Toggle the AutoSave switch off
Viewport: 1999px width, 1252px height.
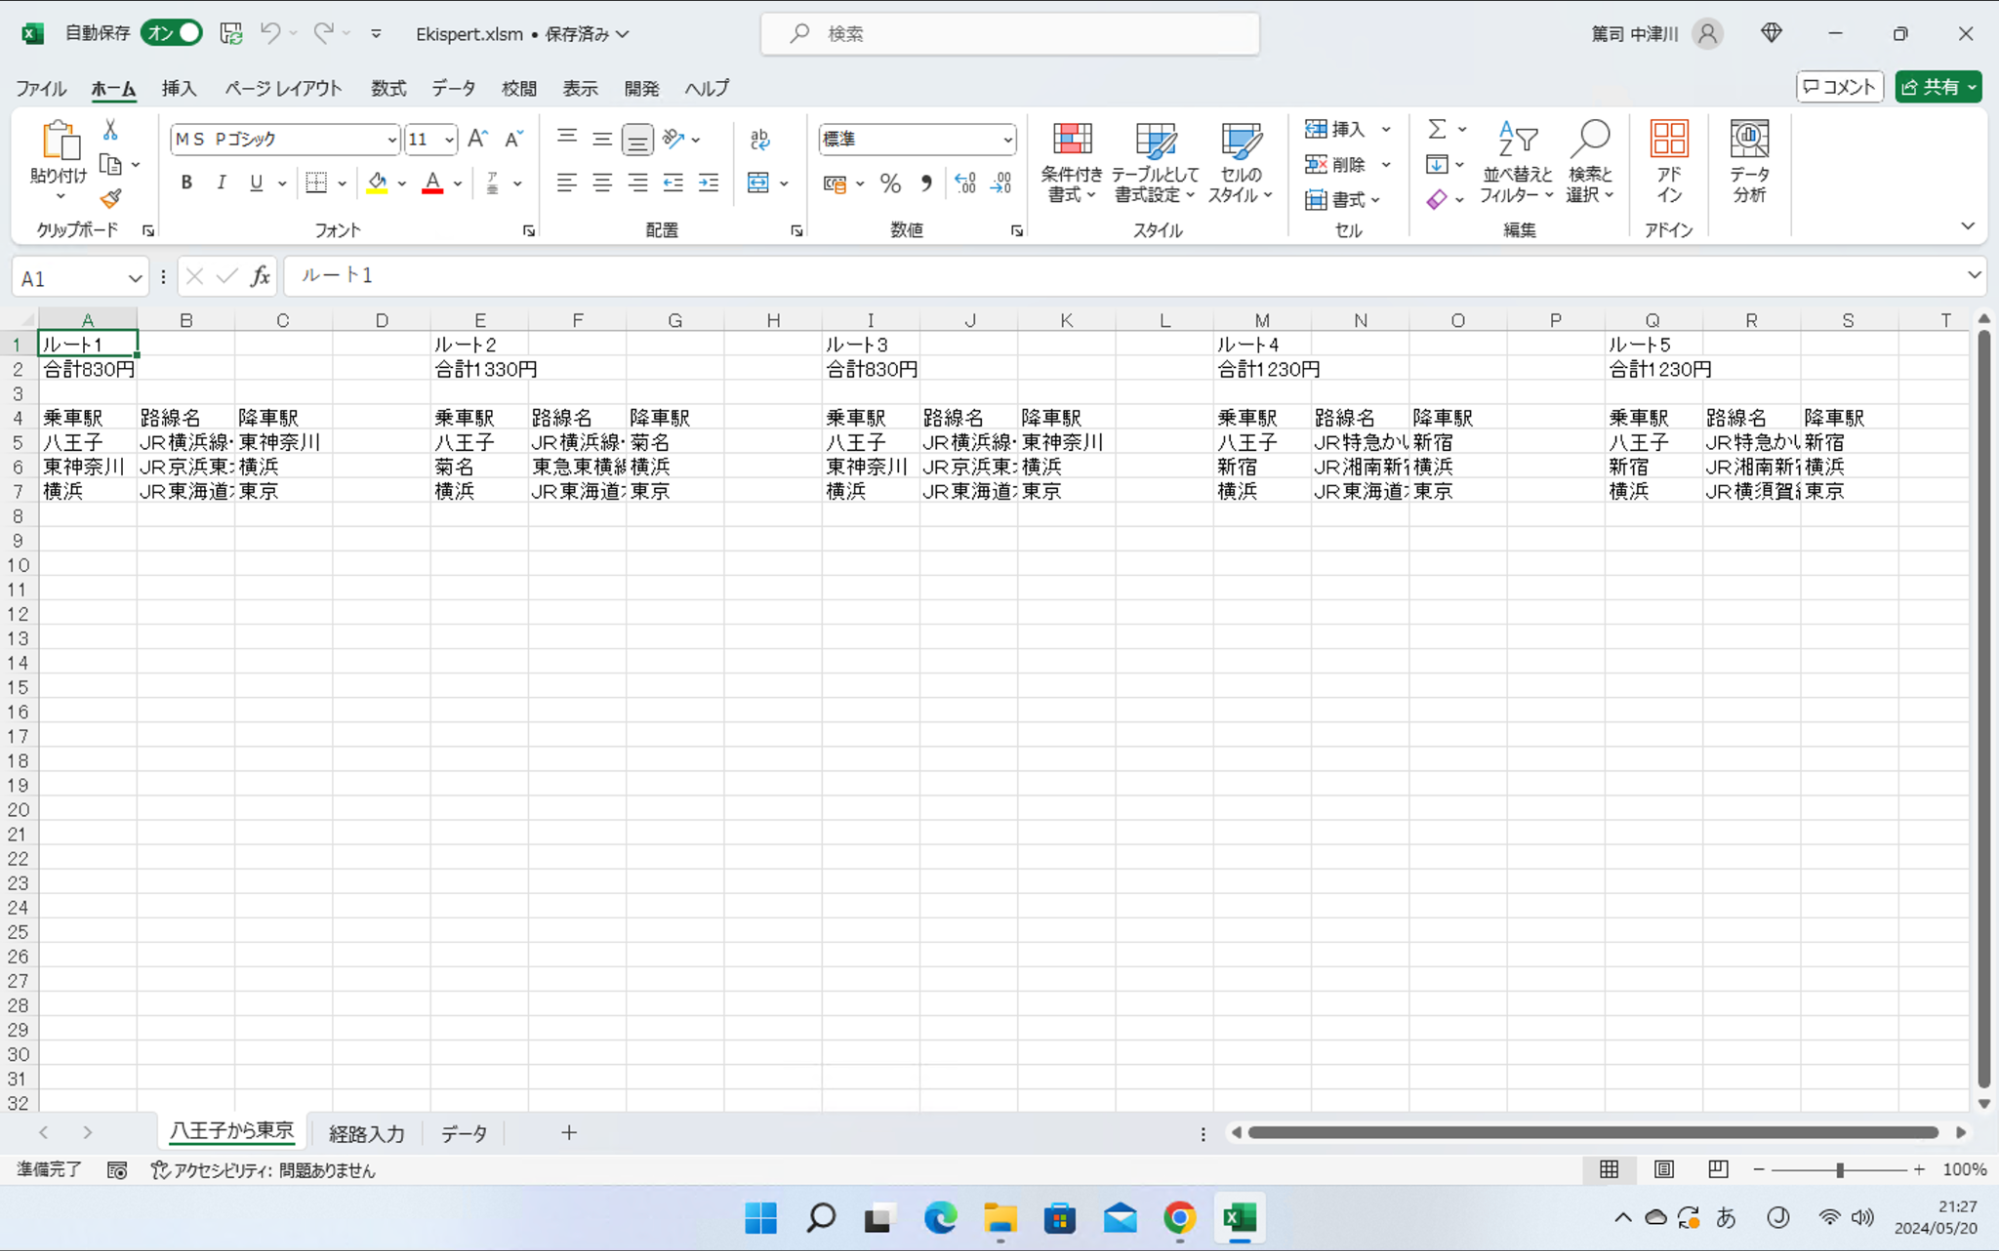(172, 33)
